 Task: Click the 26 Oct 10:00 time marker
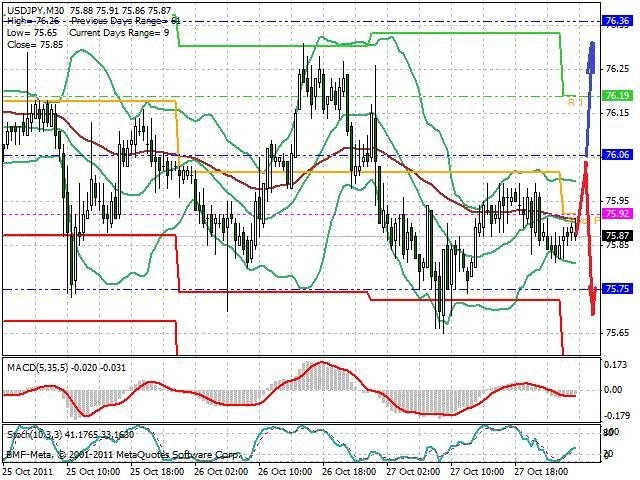[286, 472]
